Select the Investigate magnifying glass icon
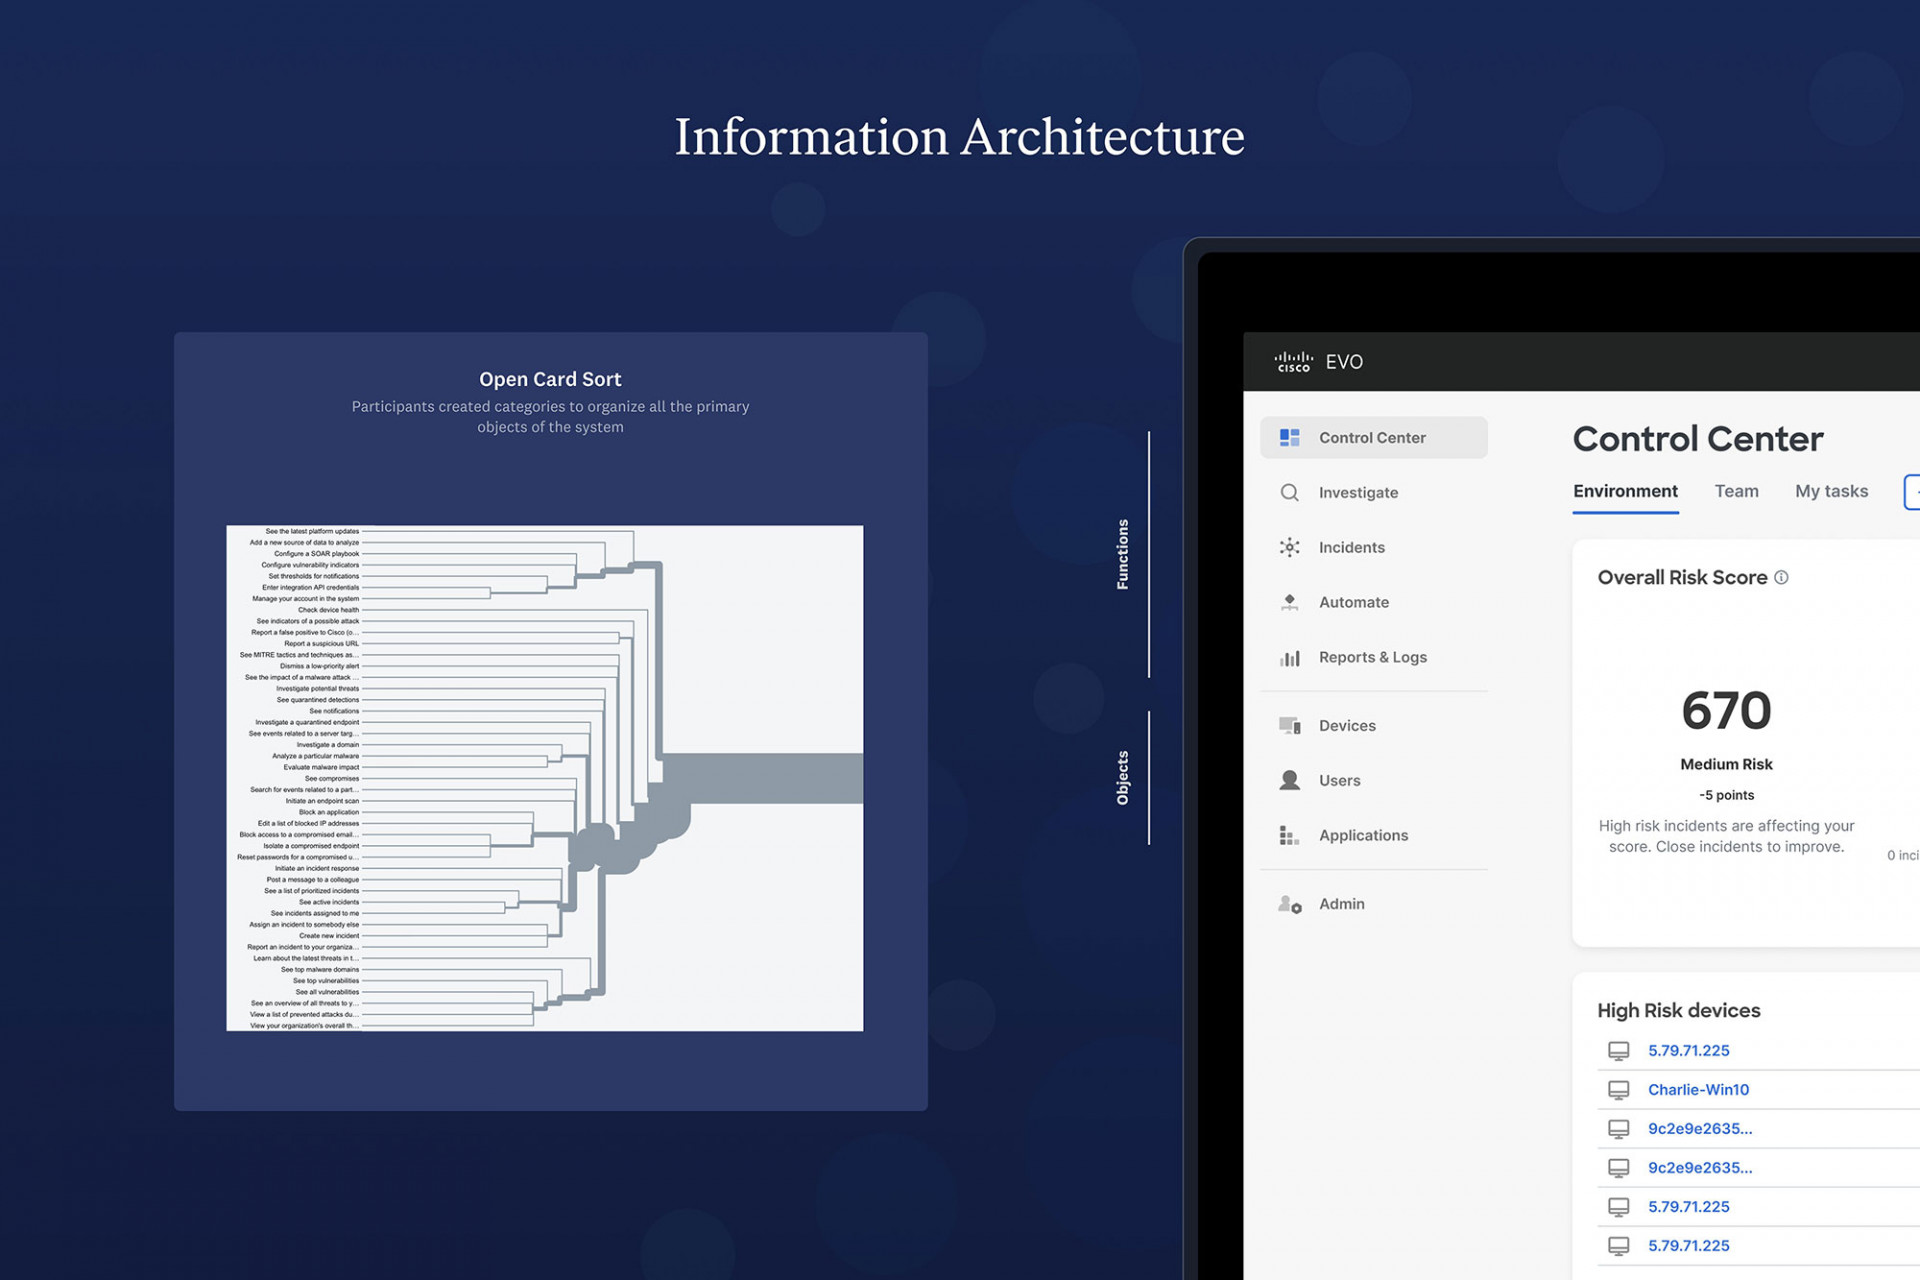The width and height of the screenshot is (1920, 1280). coord(1290,492)
